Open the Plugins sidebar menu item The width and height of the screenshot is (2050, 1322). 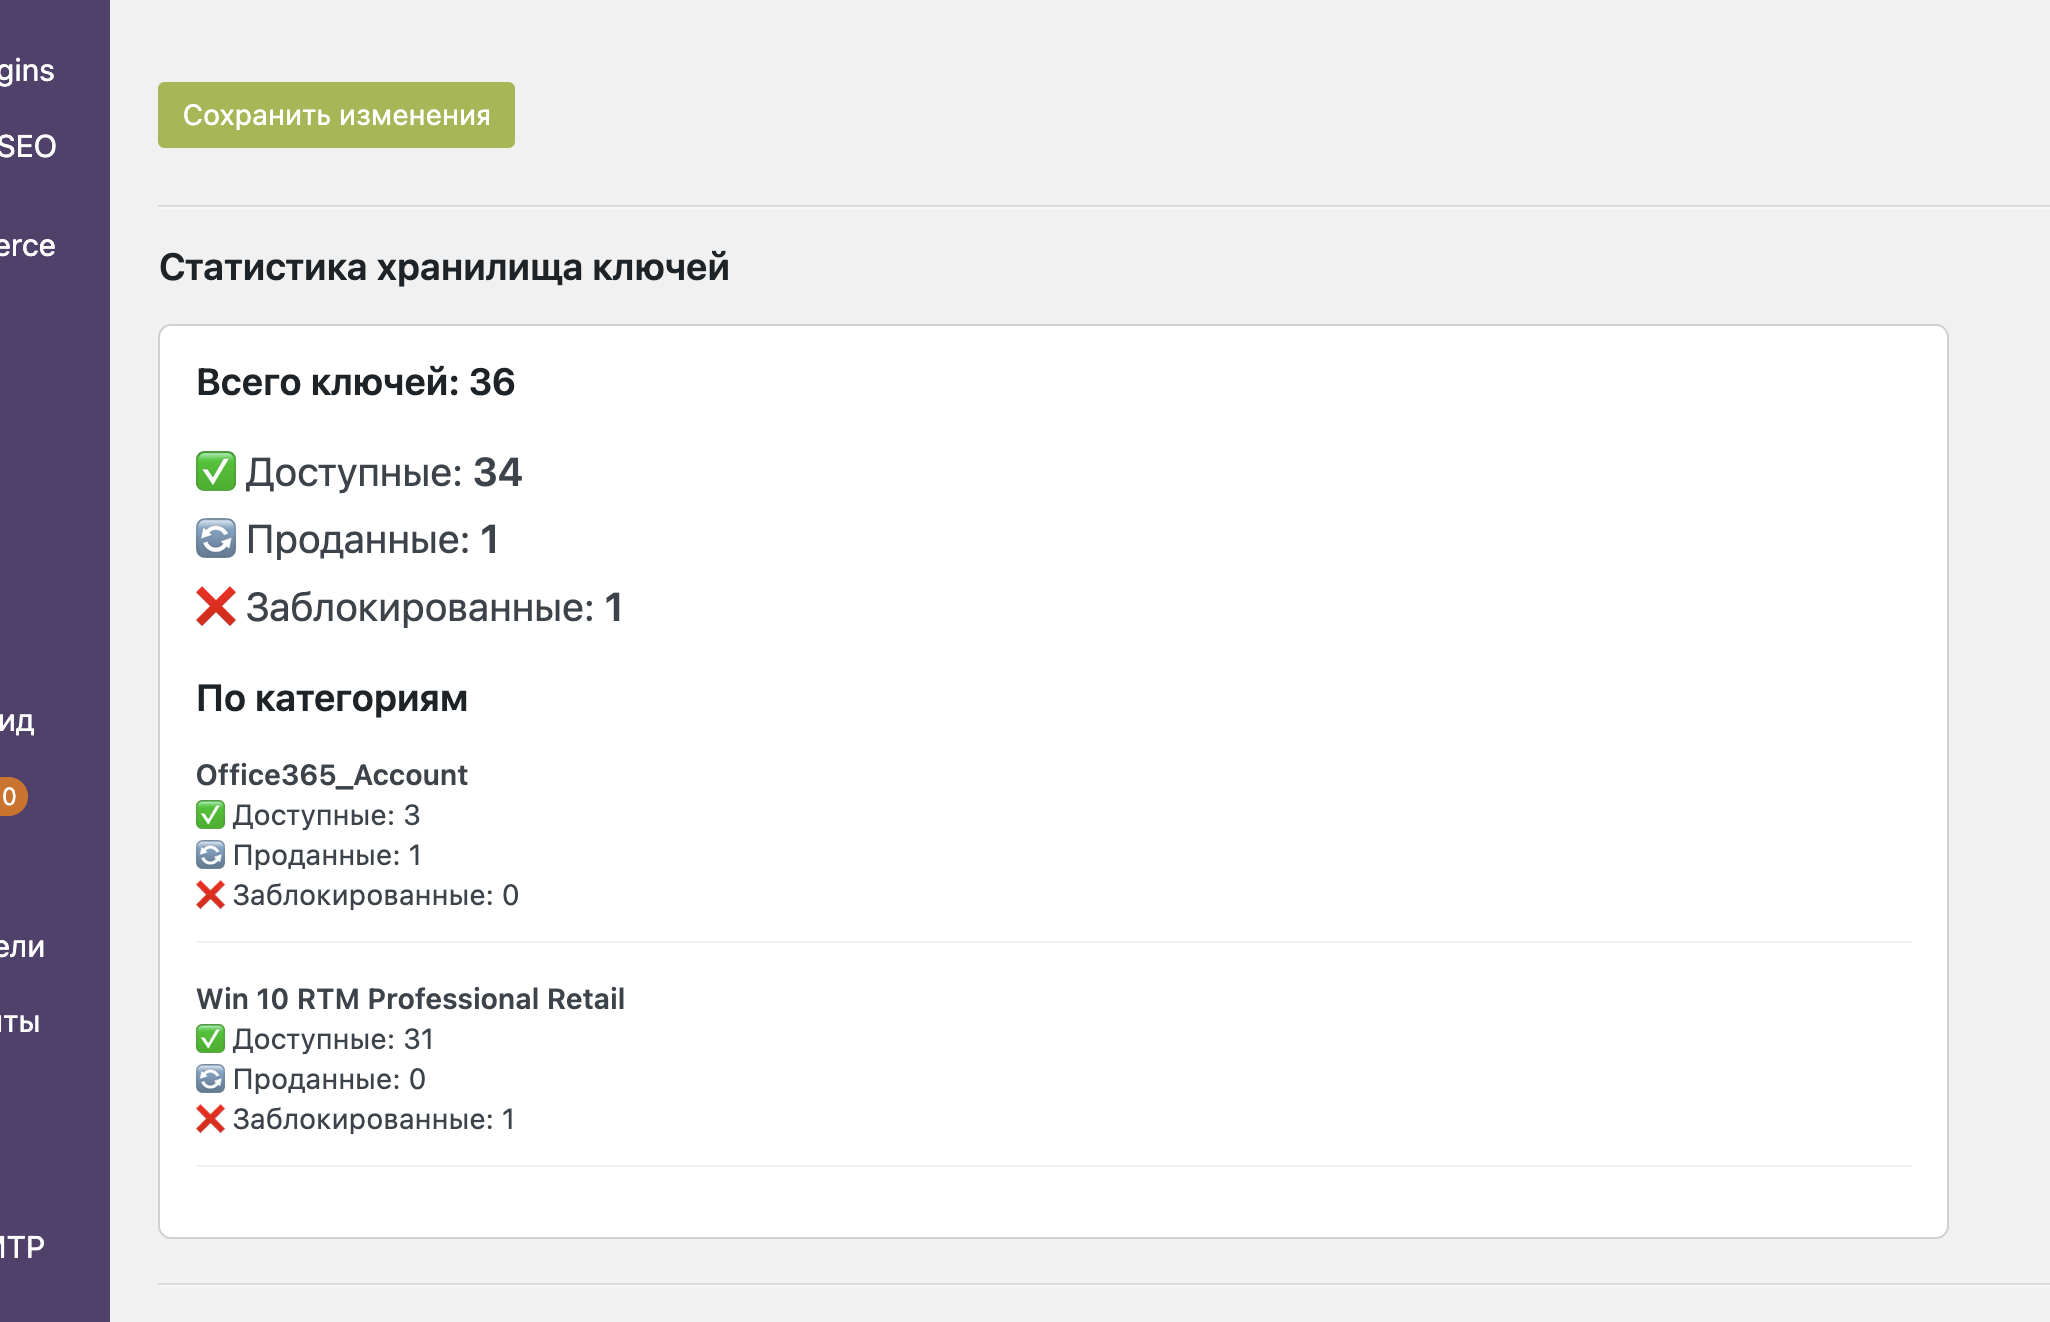28,70
